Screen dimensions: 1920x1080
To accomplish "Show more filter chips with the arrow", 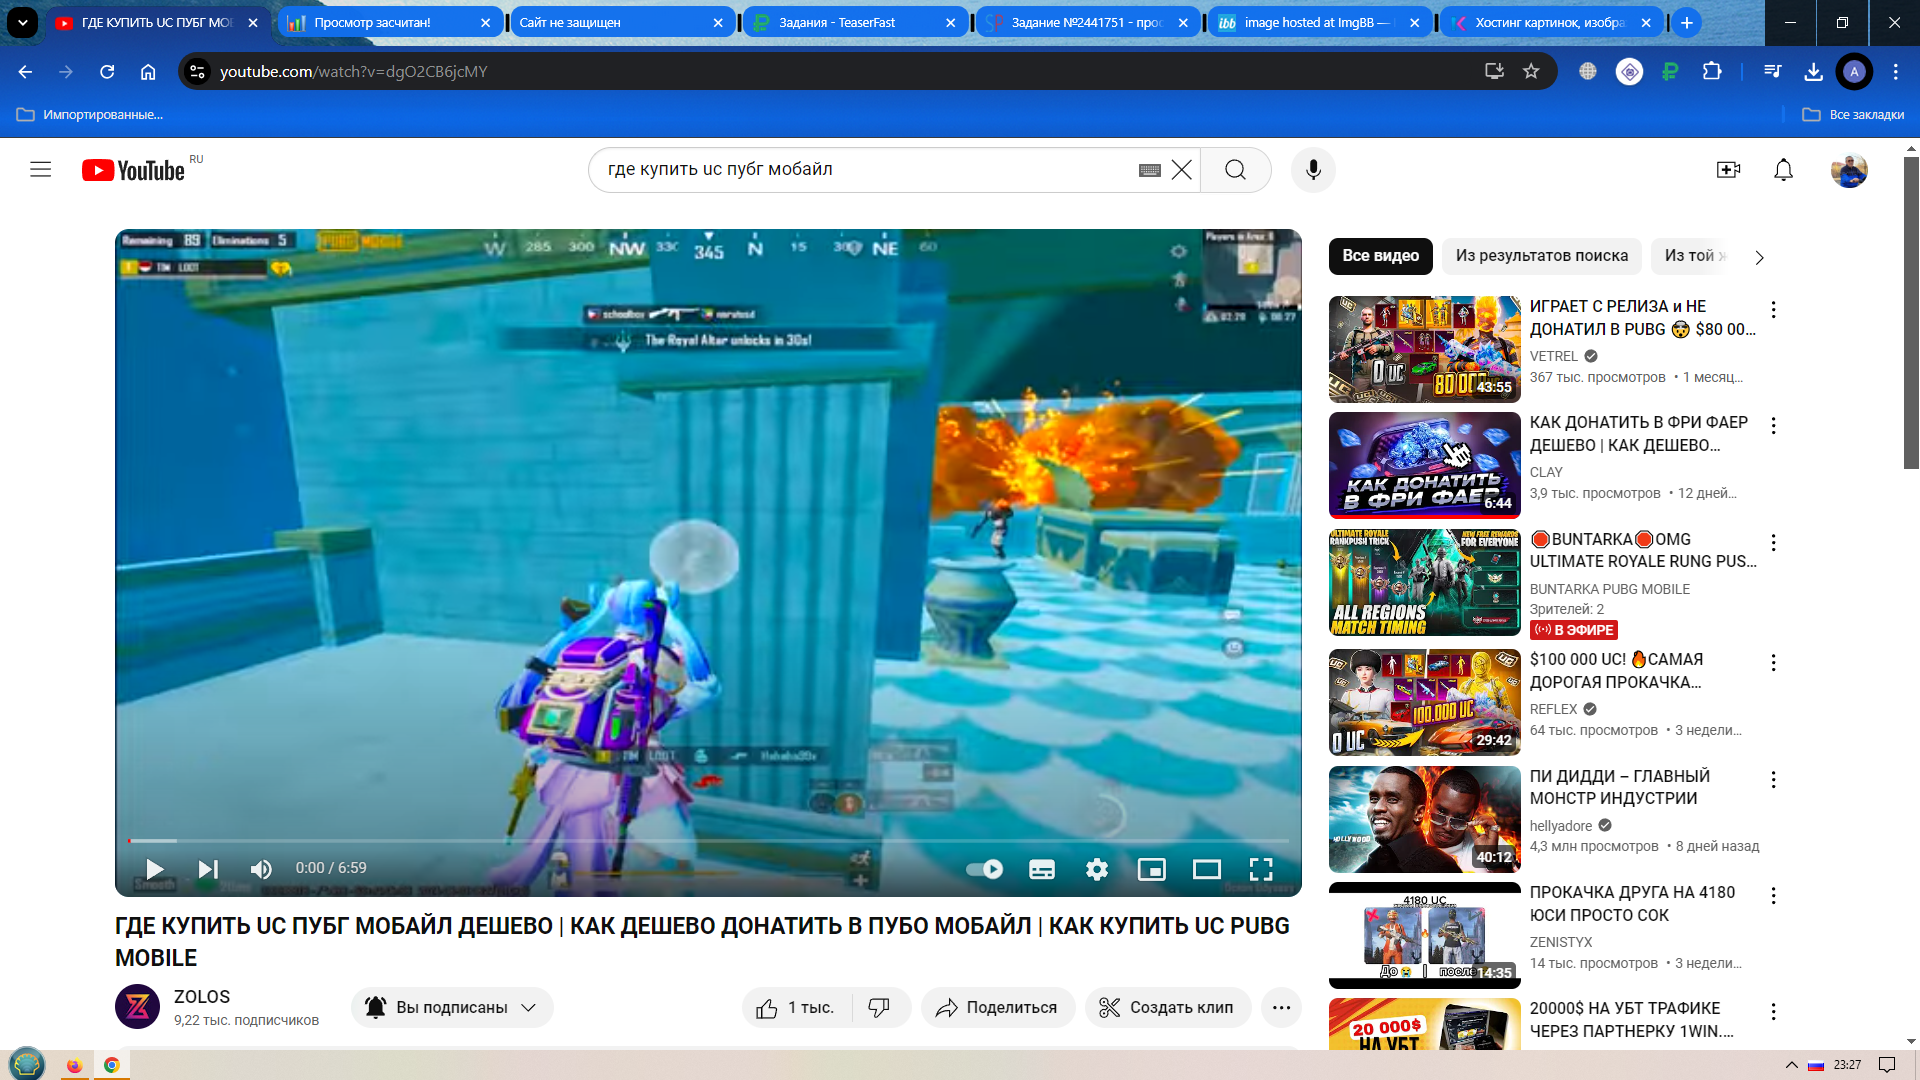I will click(1759, 257).
